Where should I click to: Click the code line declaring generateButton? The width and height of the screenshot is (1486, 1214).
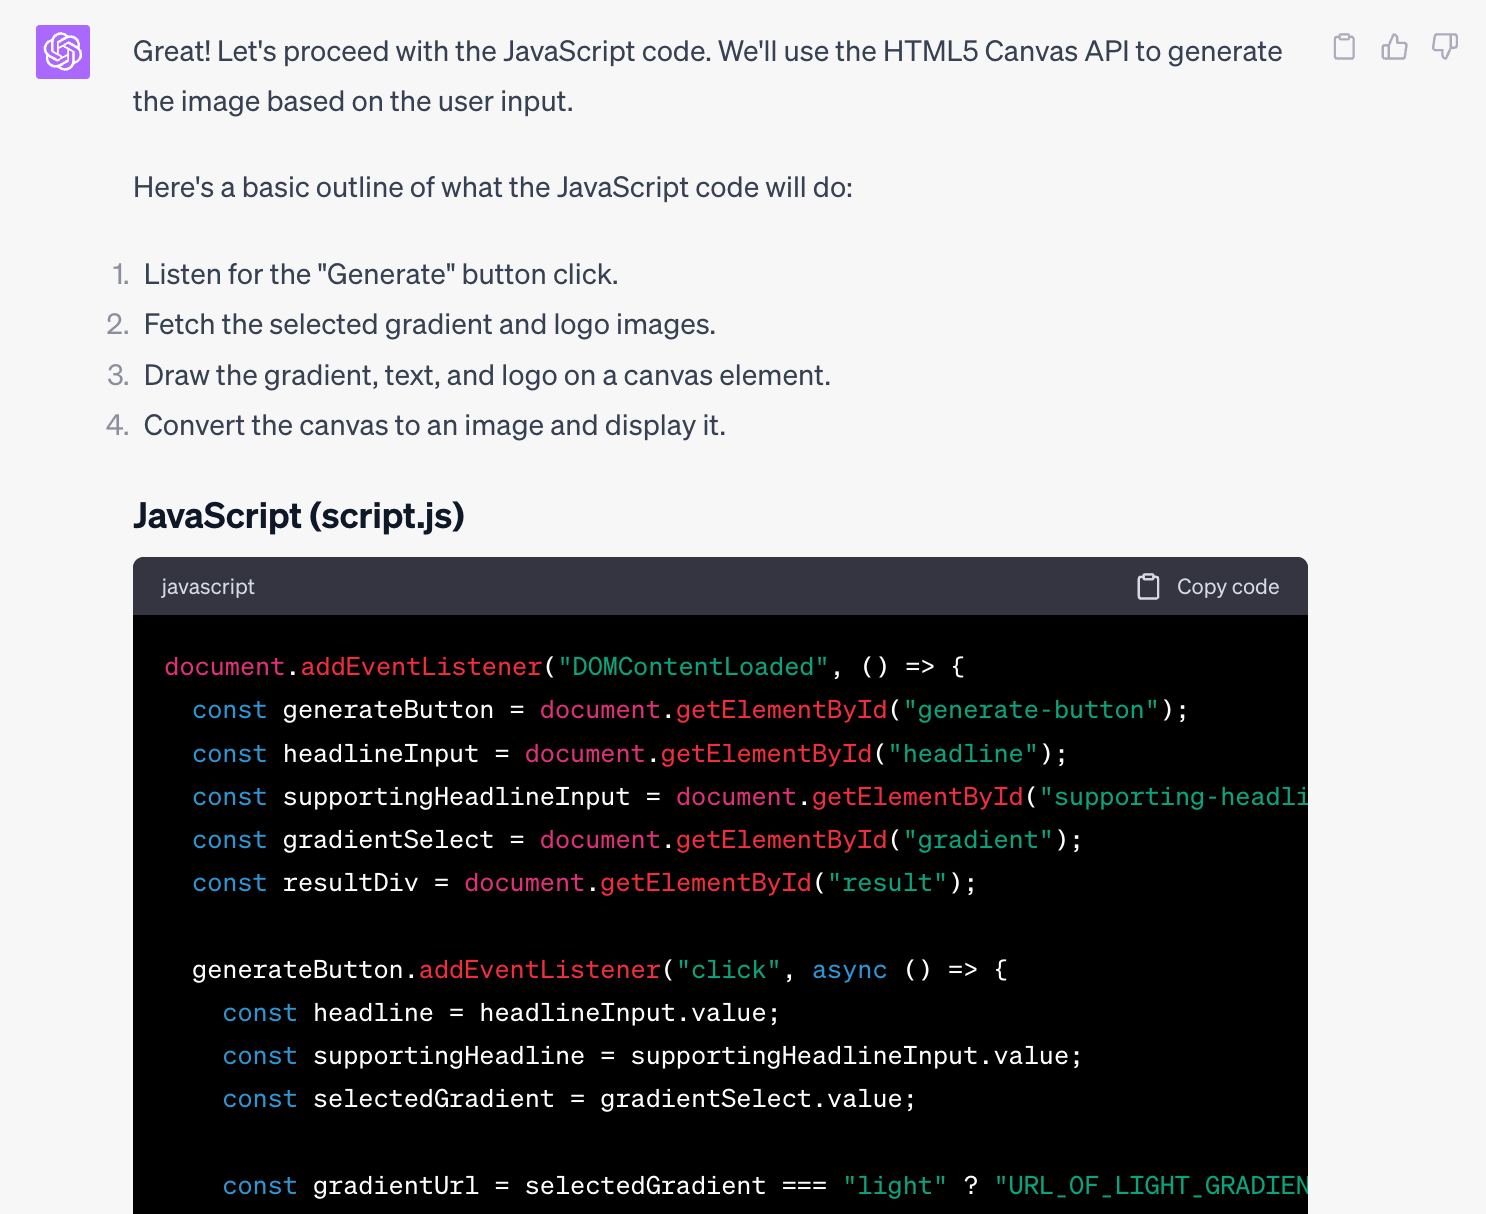point(690,710)
